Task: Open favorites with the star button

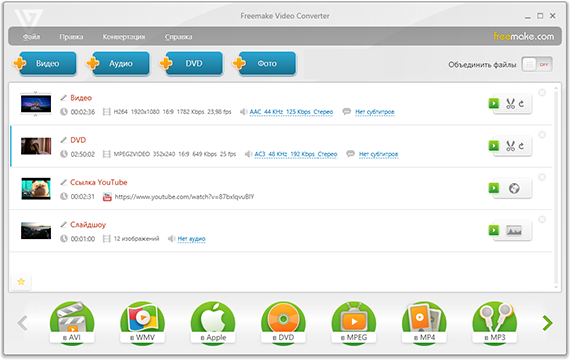Action: [21, 281]
